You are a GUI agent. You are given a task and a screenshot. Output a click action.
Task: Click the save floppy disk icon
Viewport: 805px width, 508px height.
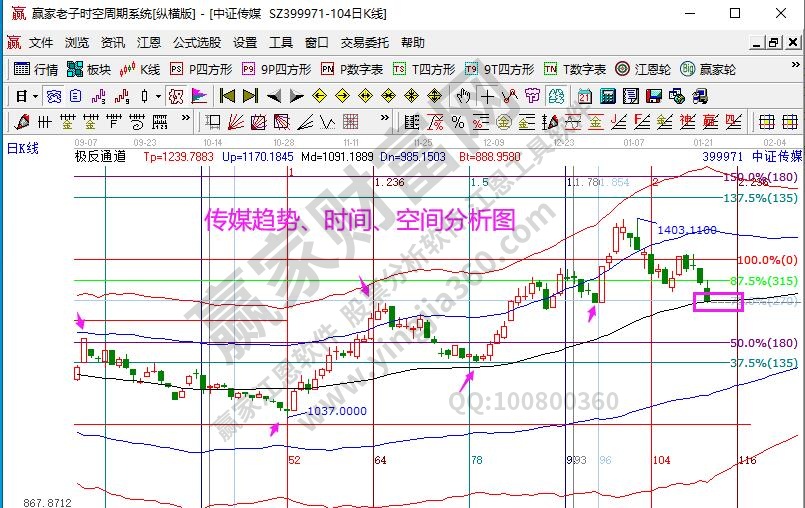(653, 96)
